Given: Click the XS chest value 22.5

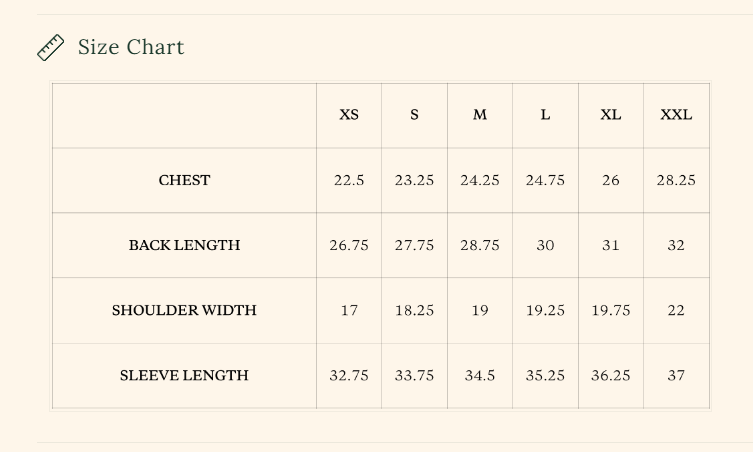Looking at the screenshot, I should (x=349, y=180).
